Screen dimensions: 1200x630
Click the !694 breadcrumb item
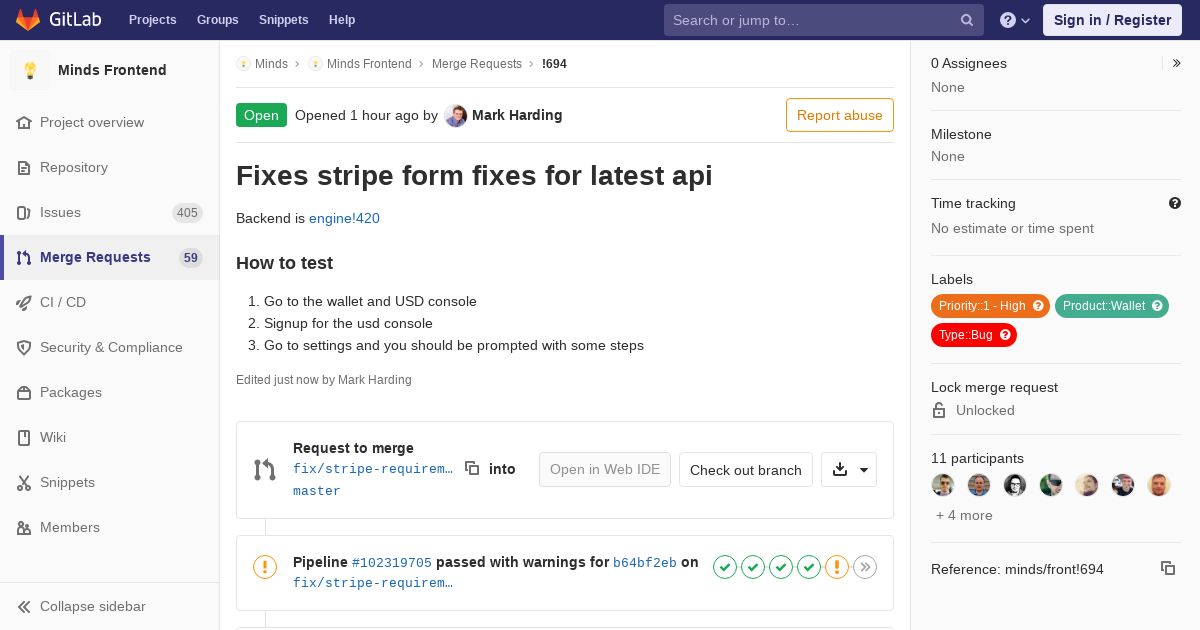click(554, 64)
